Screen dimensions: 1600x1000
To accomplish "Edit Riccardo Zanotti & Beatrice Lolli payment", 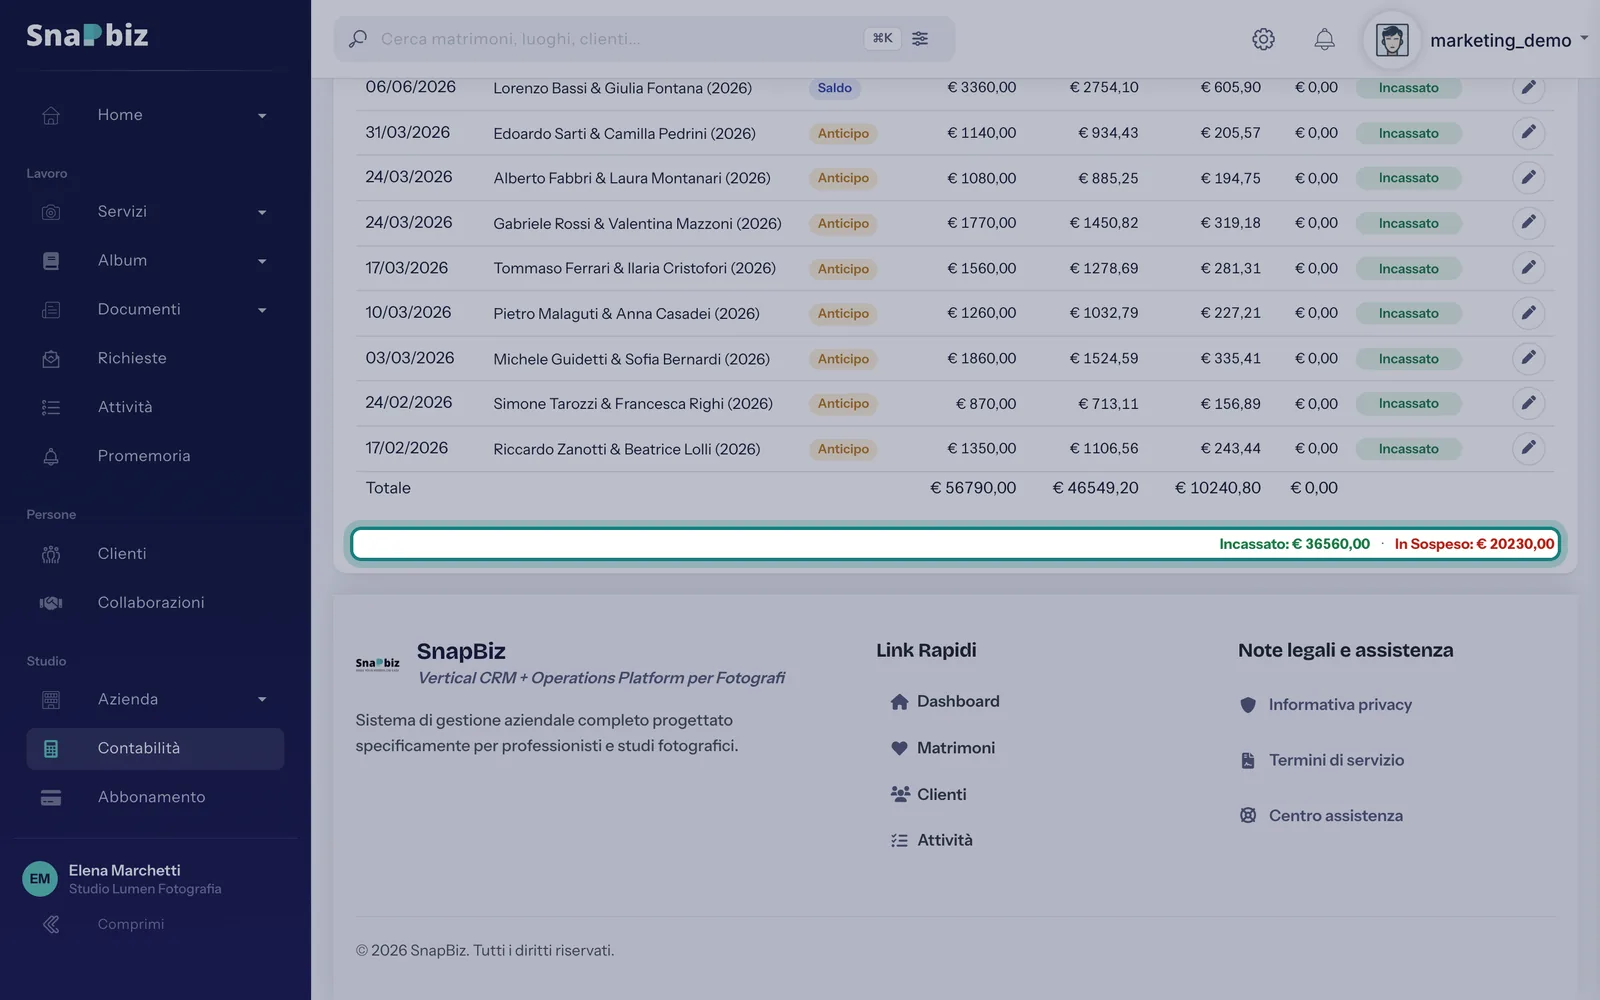I will (1528, 448).
